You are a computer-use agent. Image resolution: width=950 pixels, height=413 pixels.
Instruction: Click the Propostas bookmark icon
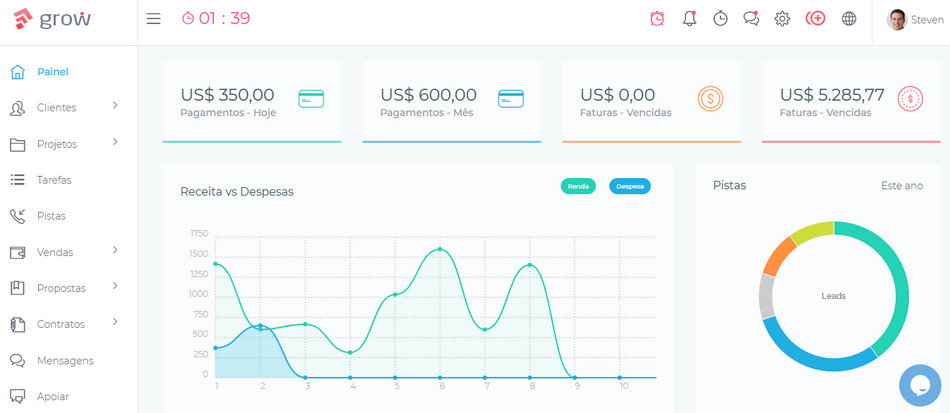click(x=18, y=288)
